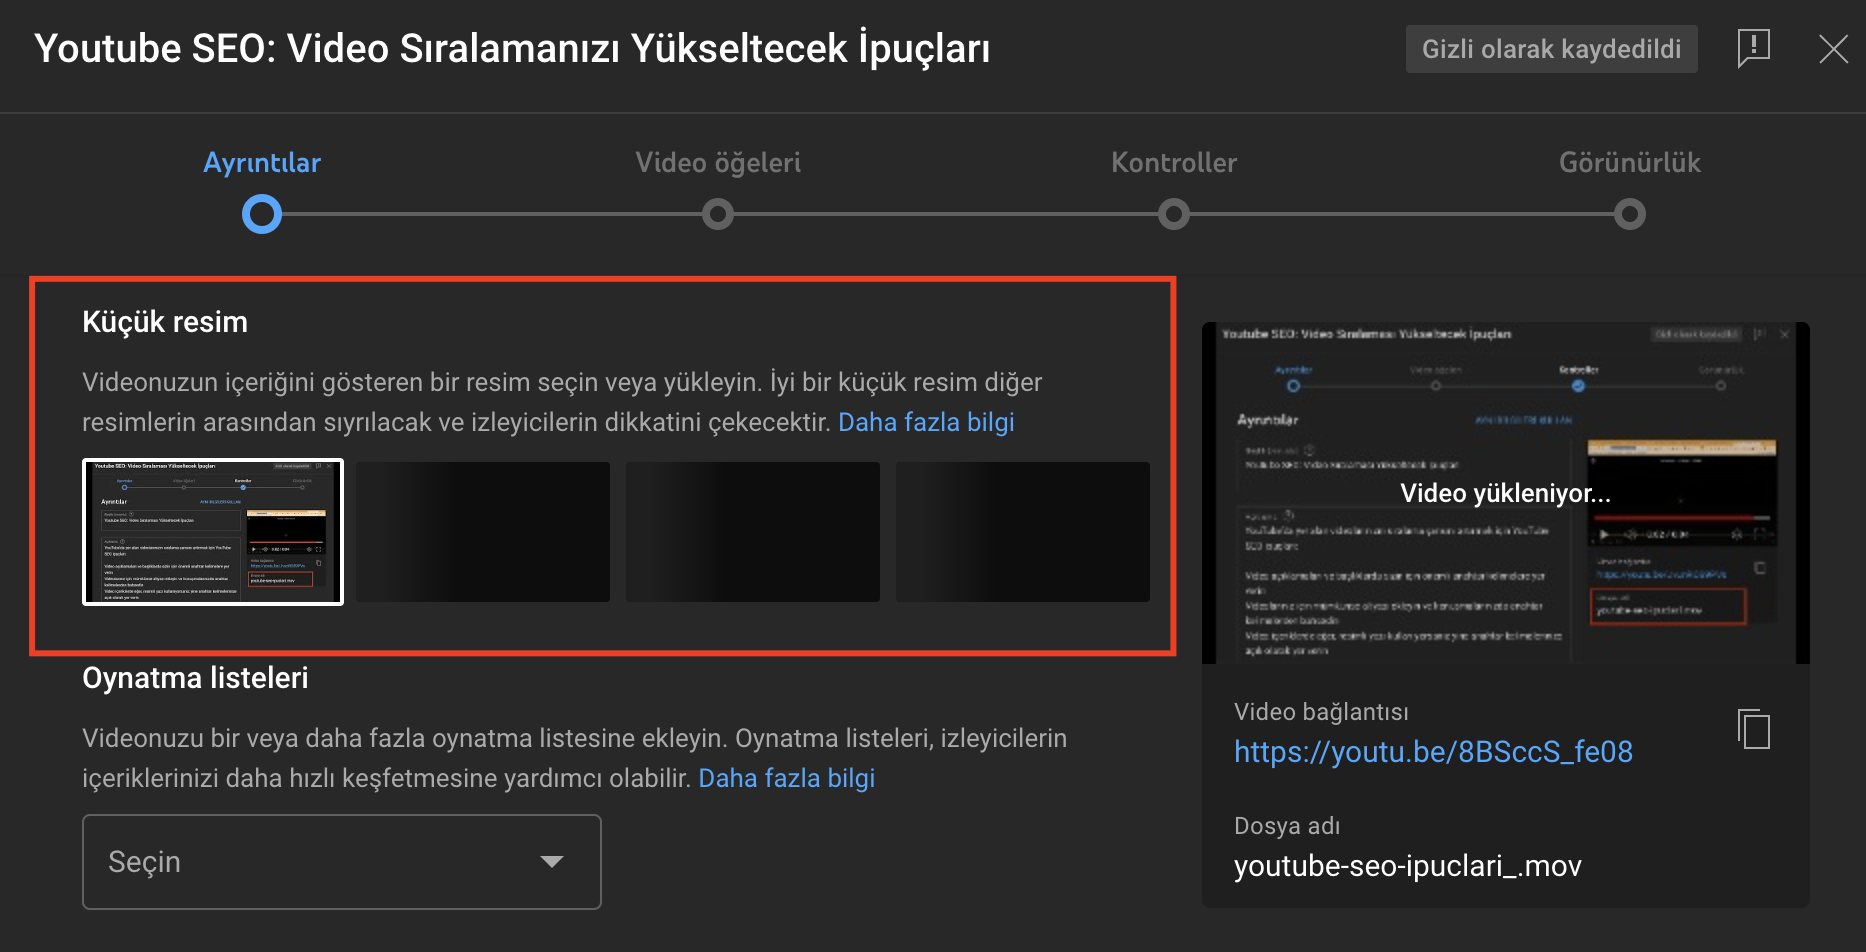1866x952 pixels.
Task: Select the first highlighted thumbnail
Action: pyautogui.click(x=213, y=532)
